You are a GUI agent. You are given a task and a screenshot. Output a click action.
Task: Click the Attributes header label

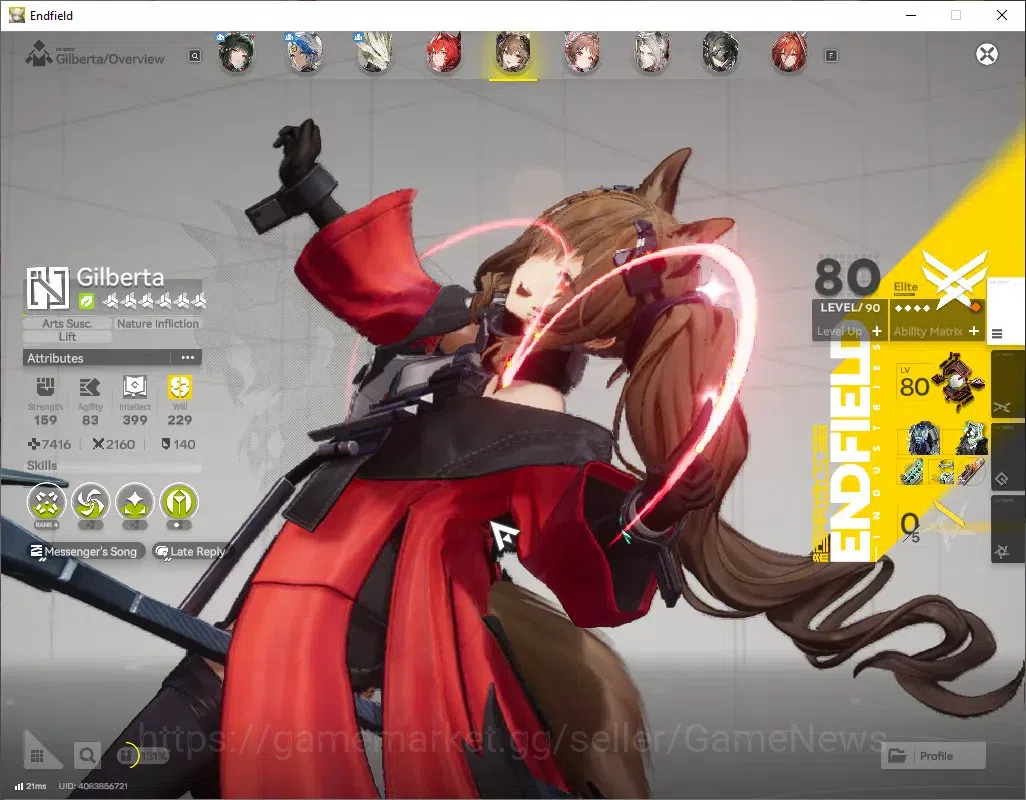click(x=56, y=358)
